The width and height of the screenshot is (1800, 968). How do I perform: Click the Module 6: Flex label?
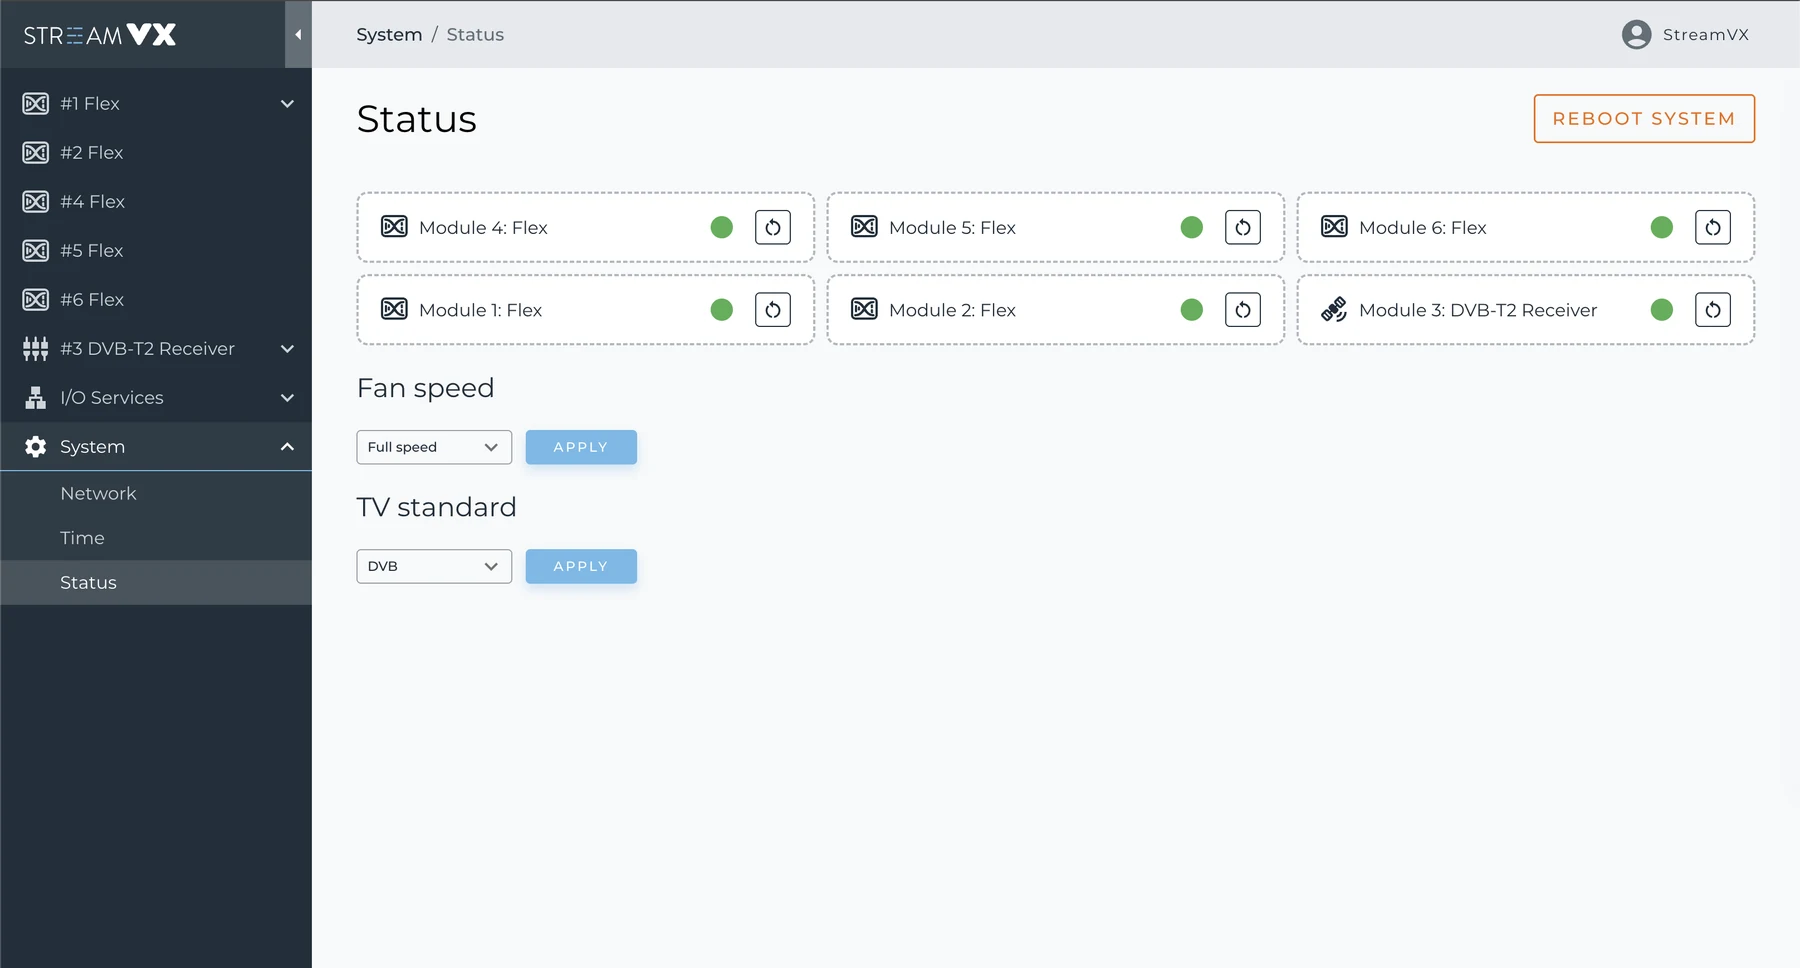1423,227
